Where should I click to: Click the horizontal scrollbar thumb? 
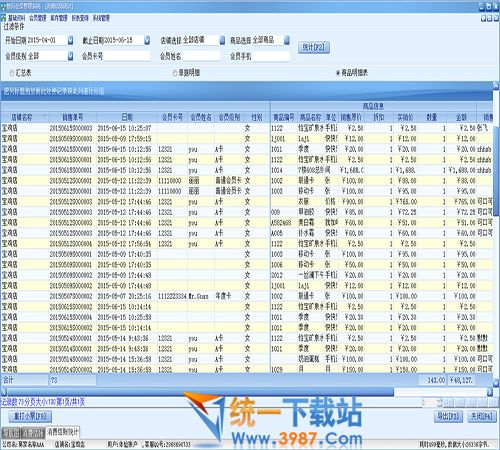[200, 392]
